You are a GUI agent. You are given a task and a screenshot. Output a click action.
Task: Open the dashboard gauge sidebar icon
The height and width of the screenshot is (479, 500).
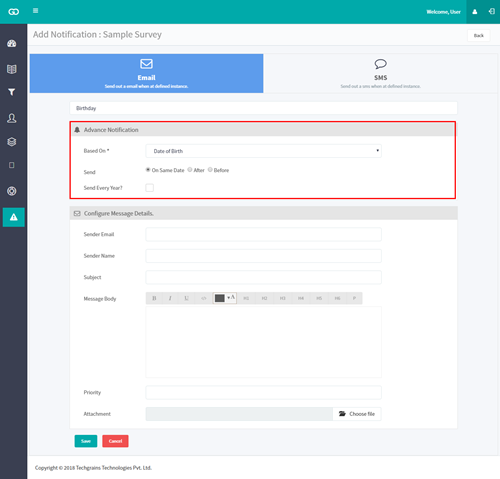click(12, 43)
